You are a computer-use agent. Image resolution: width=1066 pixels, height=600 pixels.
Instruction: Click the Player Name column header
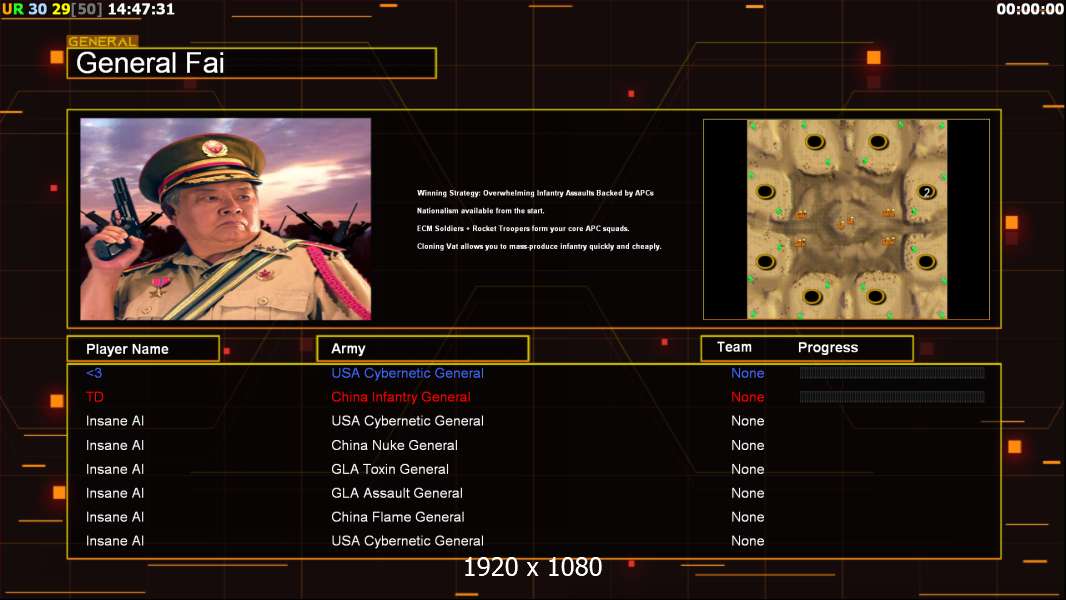(x=143, y=349)
